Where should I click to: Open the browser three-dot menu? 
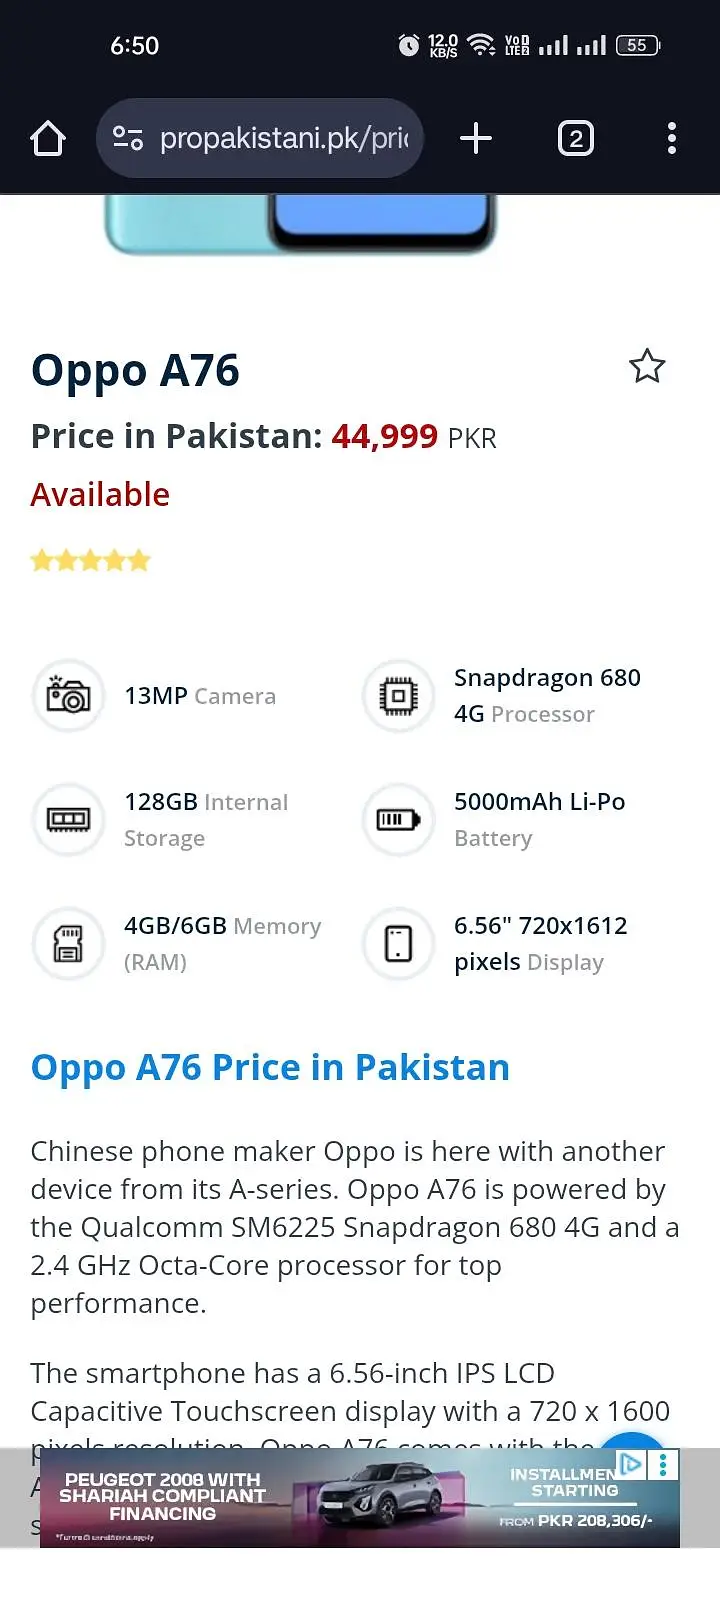[671, 139]
